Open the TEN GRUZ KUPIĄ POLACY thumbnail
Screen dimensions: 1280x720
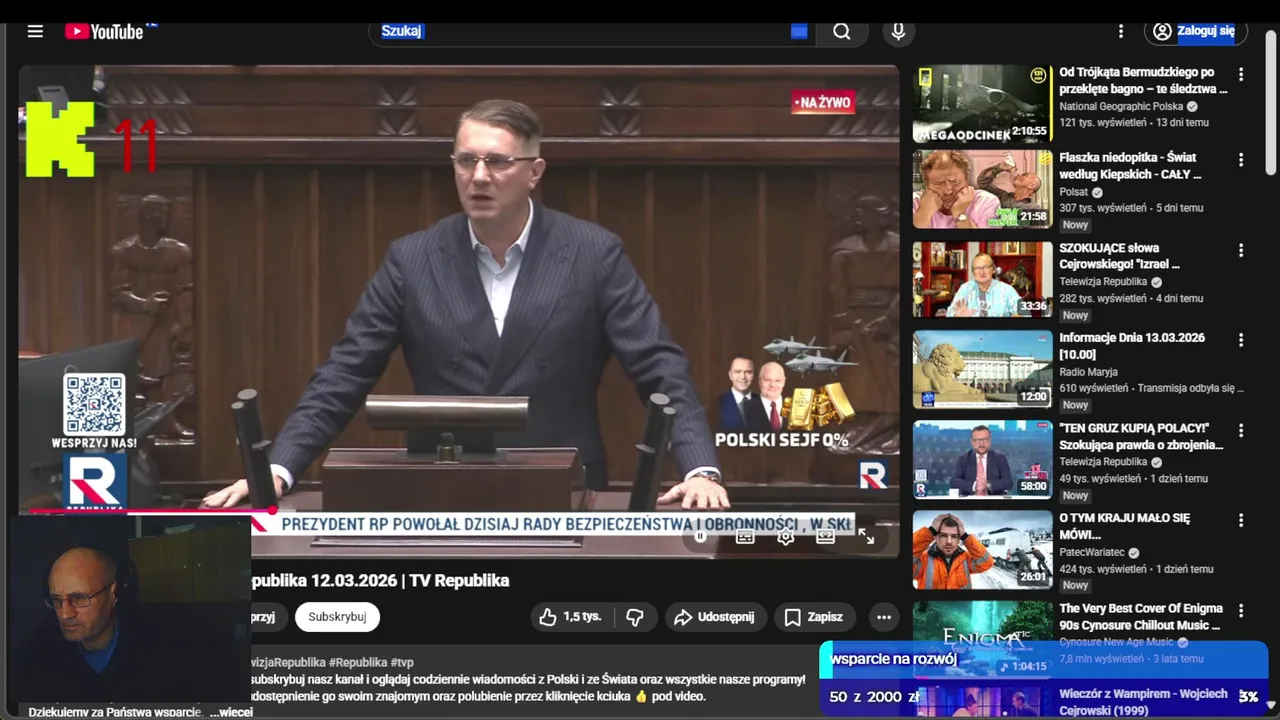pos(982,460)
